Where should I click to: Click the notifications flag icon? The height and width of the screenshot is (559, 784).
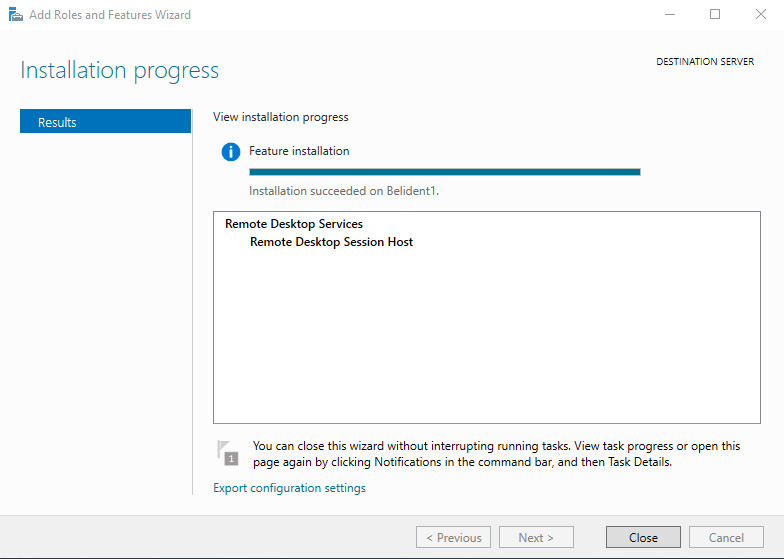(229, 452)
